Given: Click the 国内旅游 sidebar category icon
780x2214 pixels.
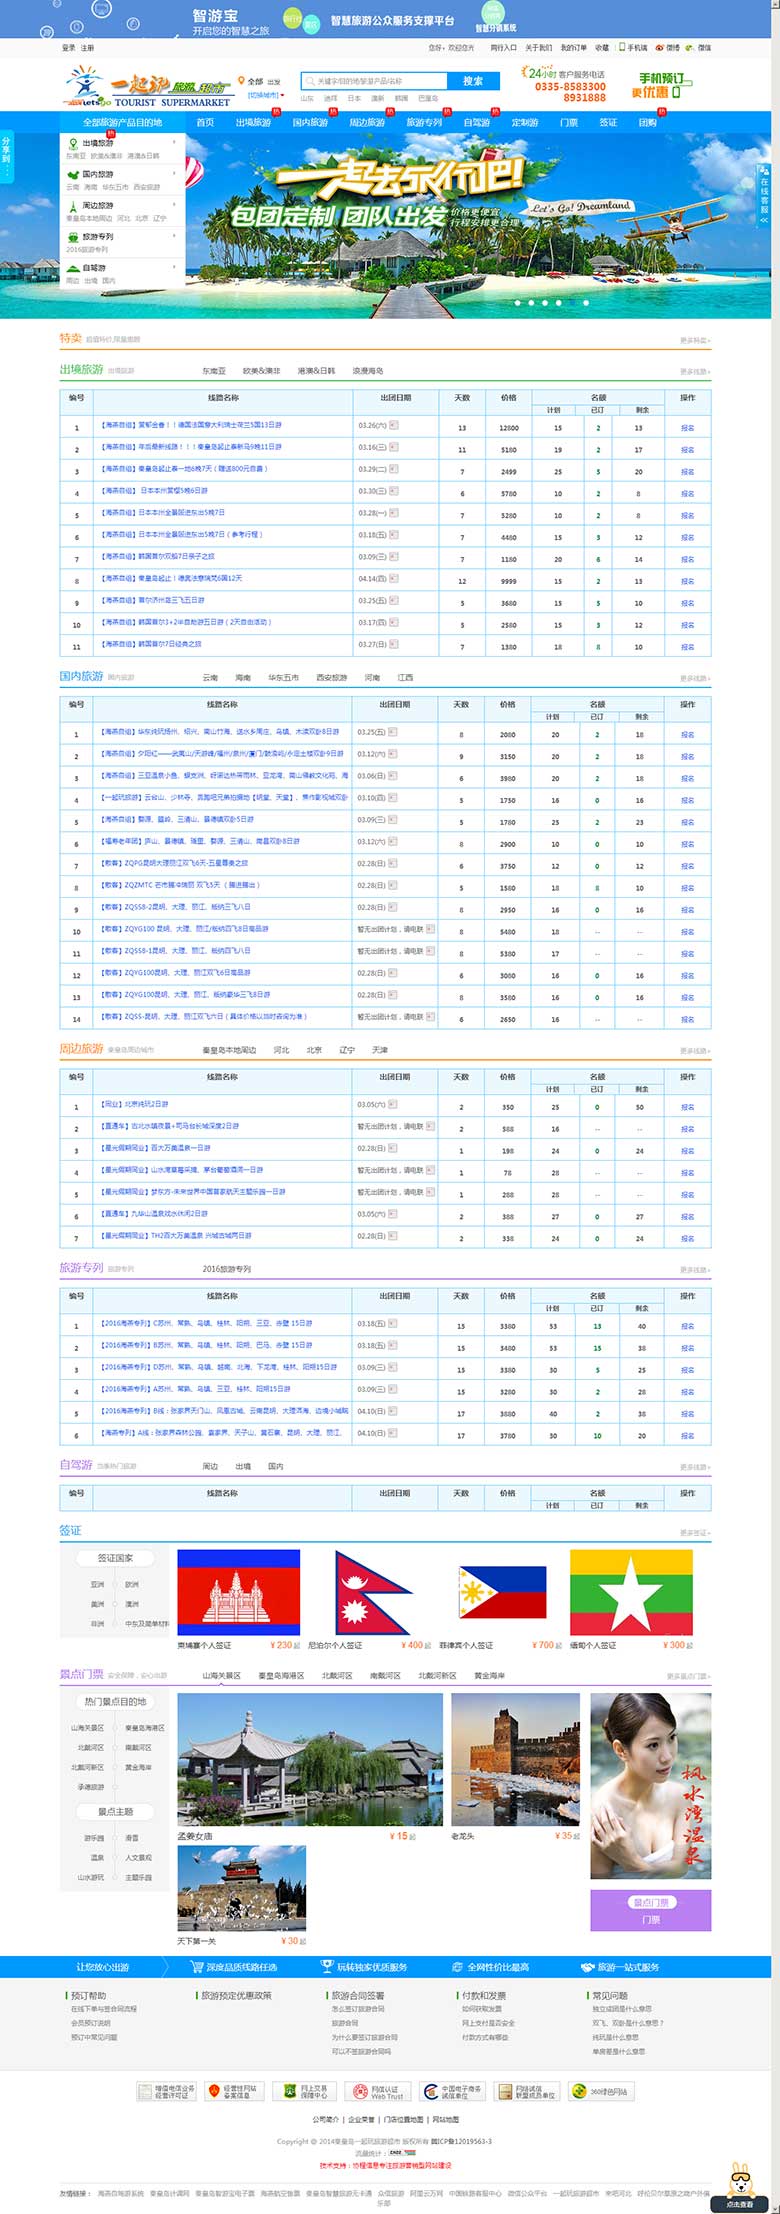Looking at the screenshot, I should pos(73,174).
